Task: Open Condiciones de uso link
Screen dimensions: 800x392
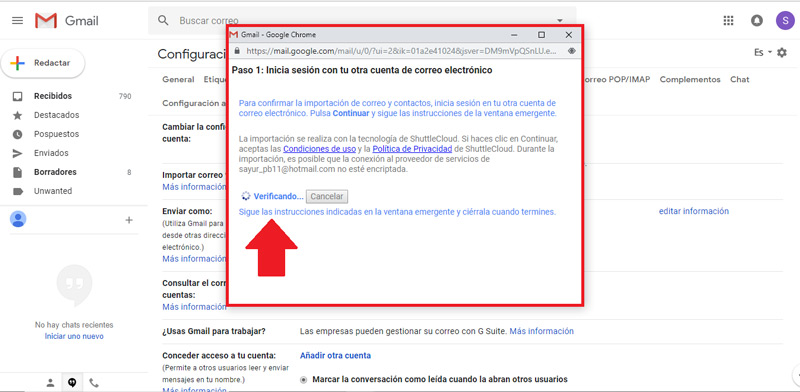Action: [x=319, y=150]
